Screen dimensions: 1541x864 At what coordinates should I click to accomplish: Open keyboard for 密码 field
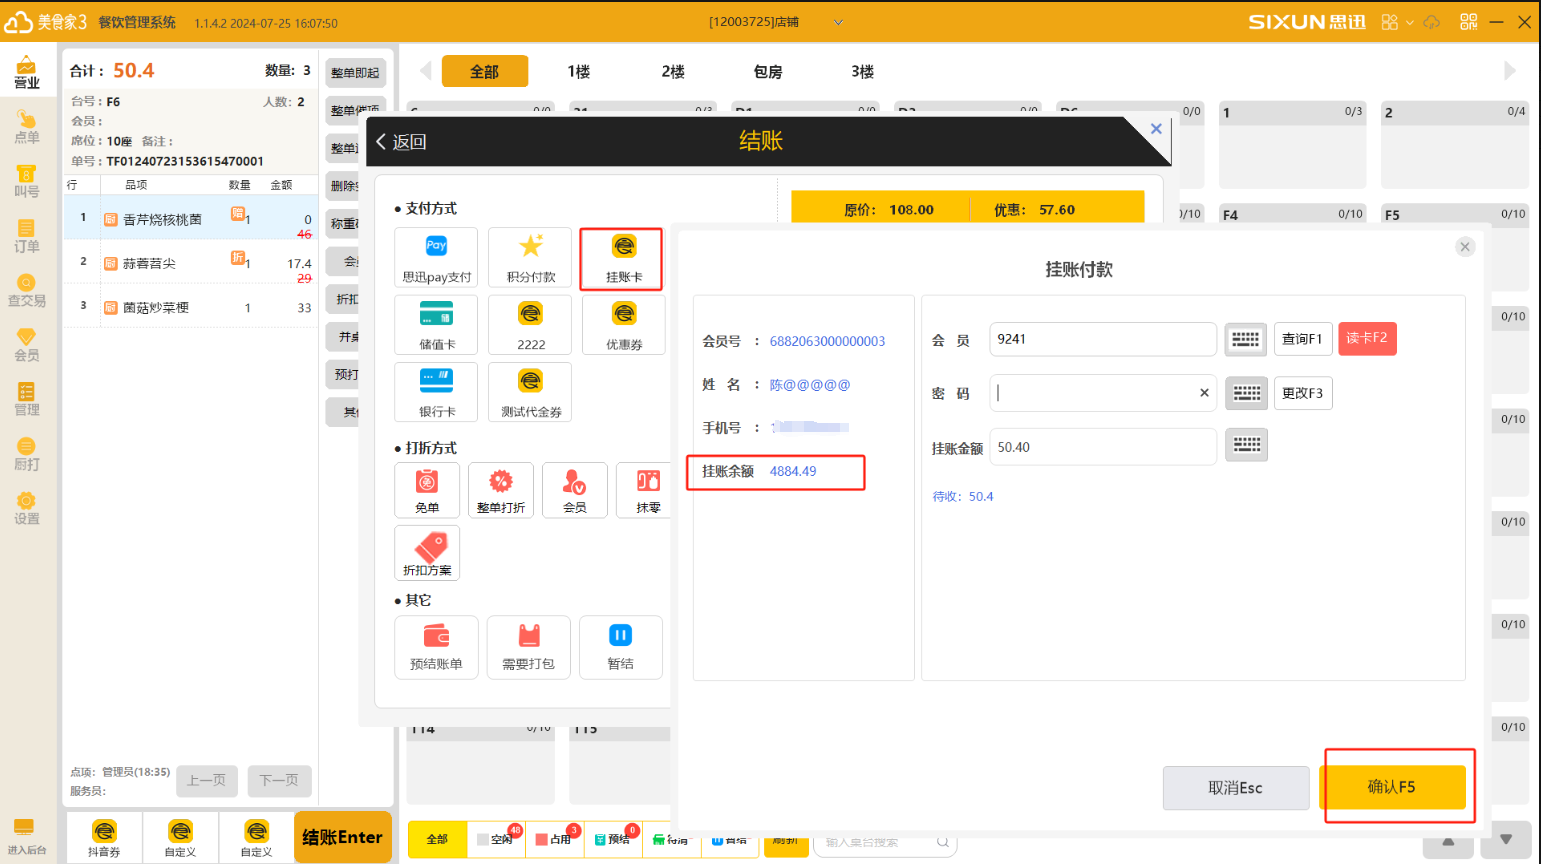(1247, 393)
